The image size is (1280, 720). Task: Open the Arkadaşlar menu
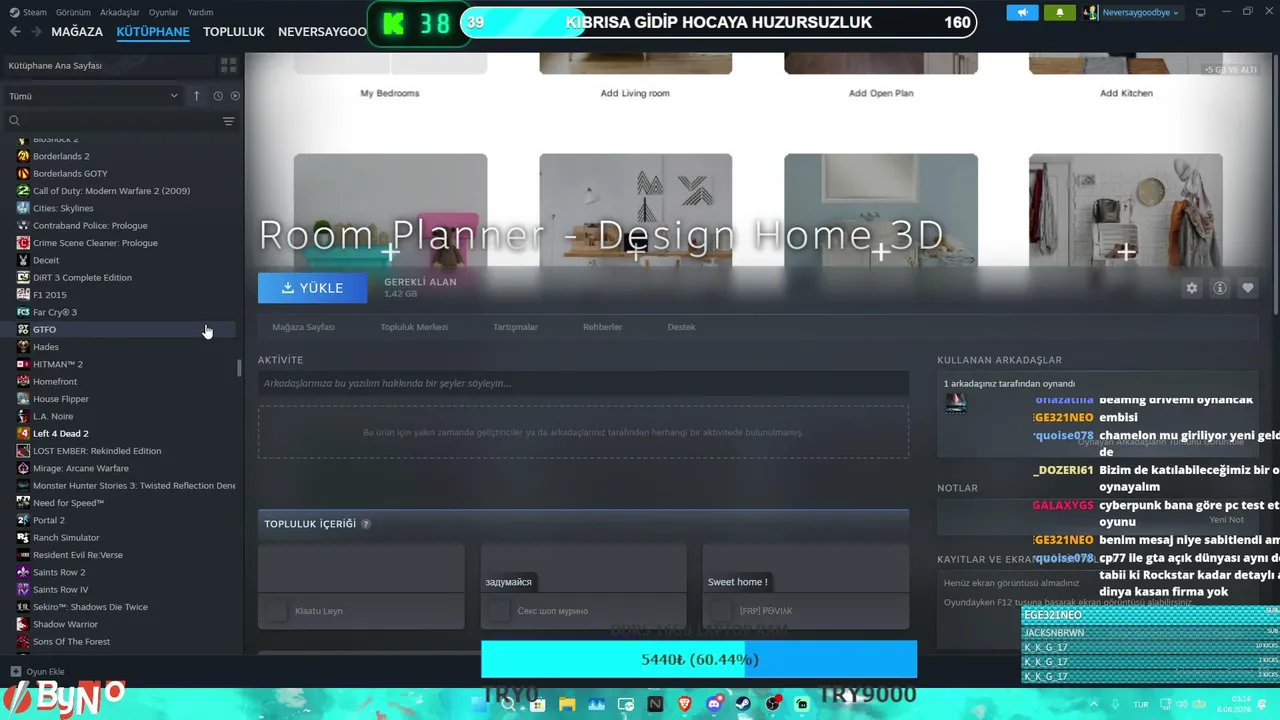tap(120, 13)
